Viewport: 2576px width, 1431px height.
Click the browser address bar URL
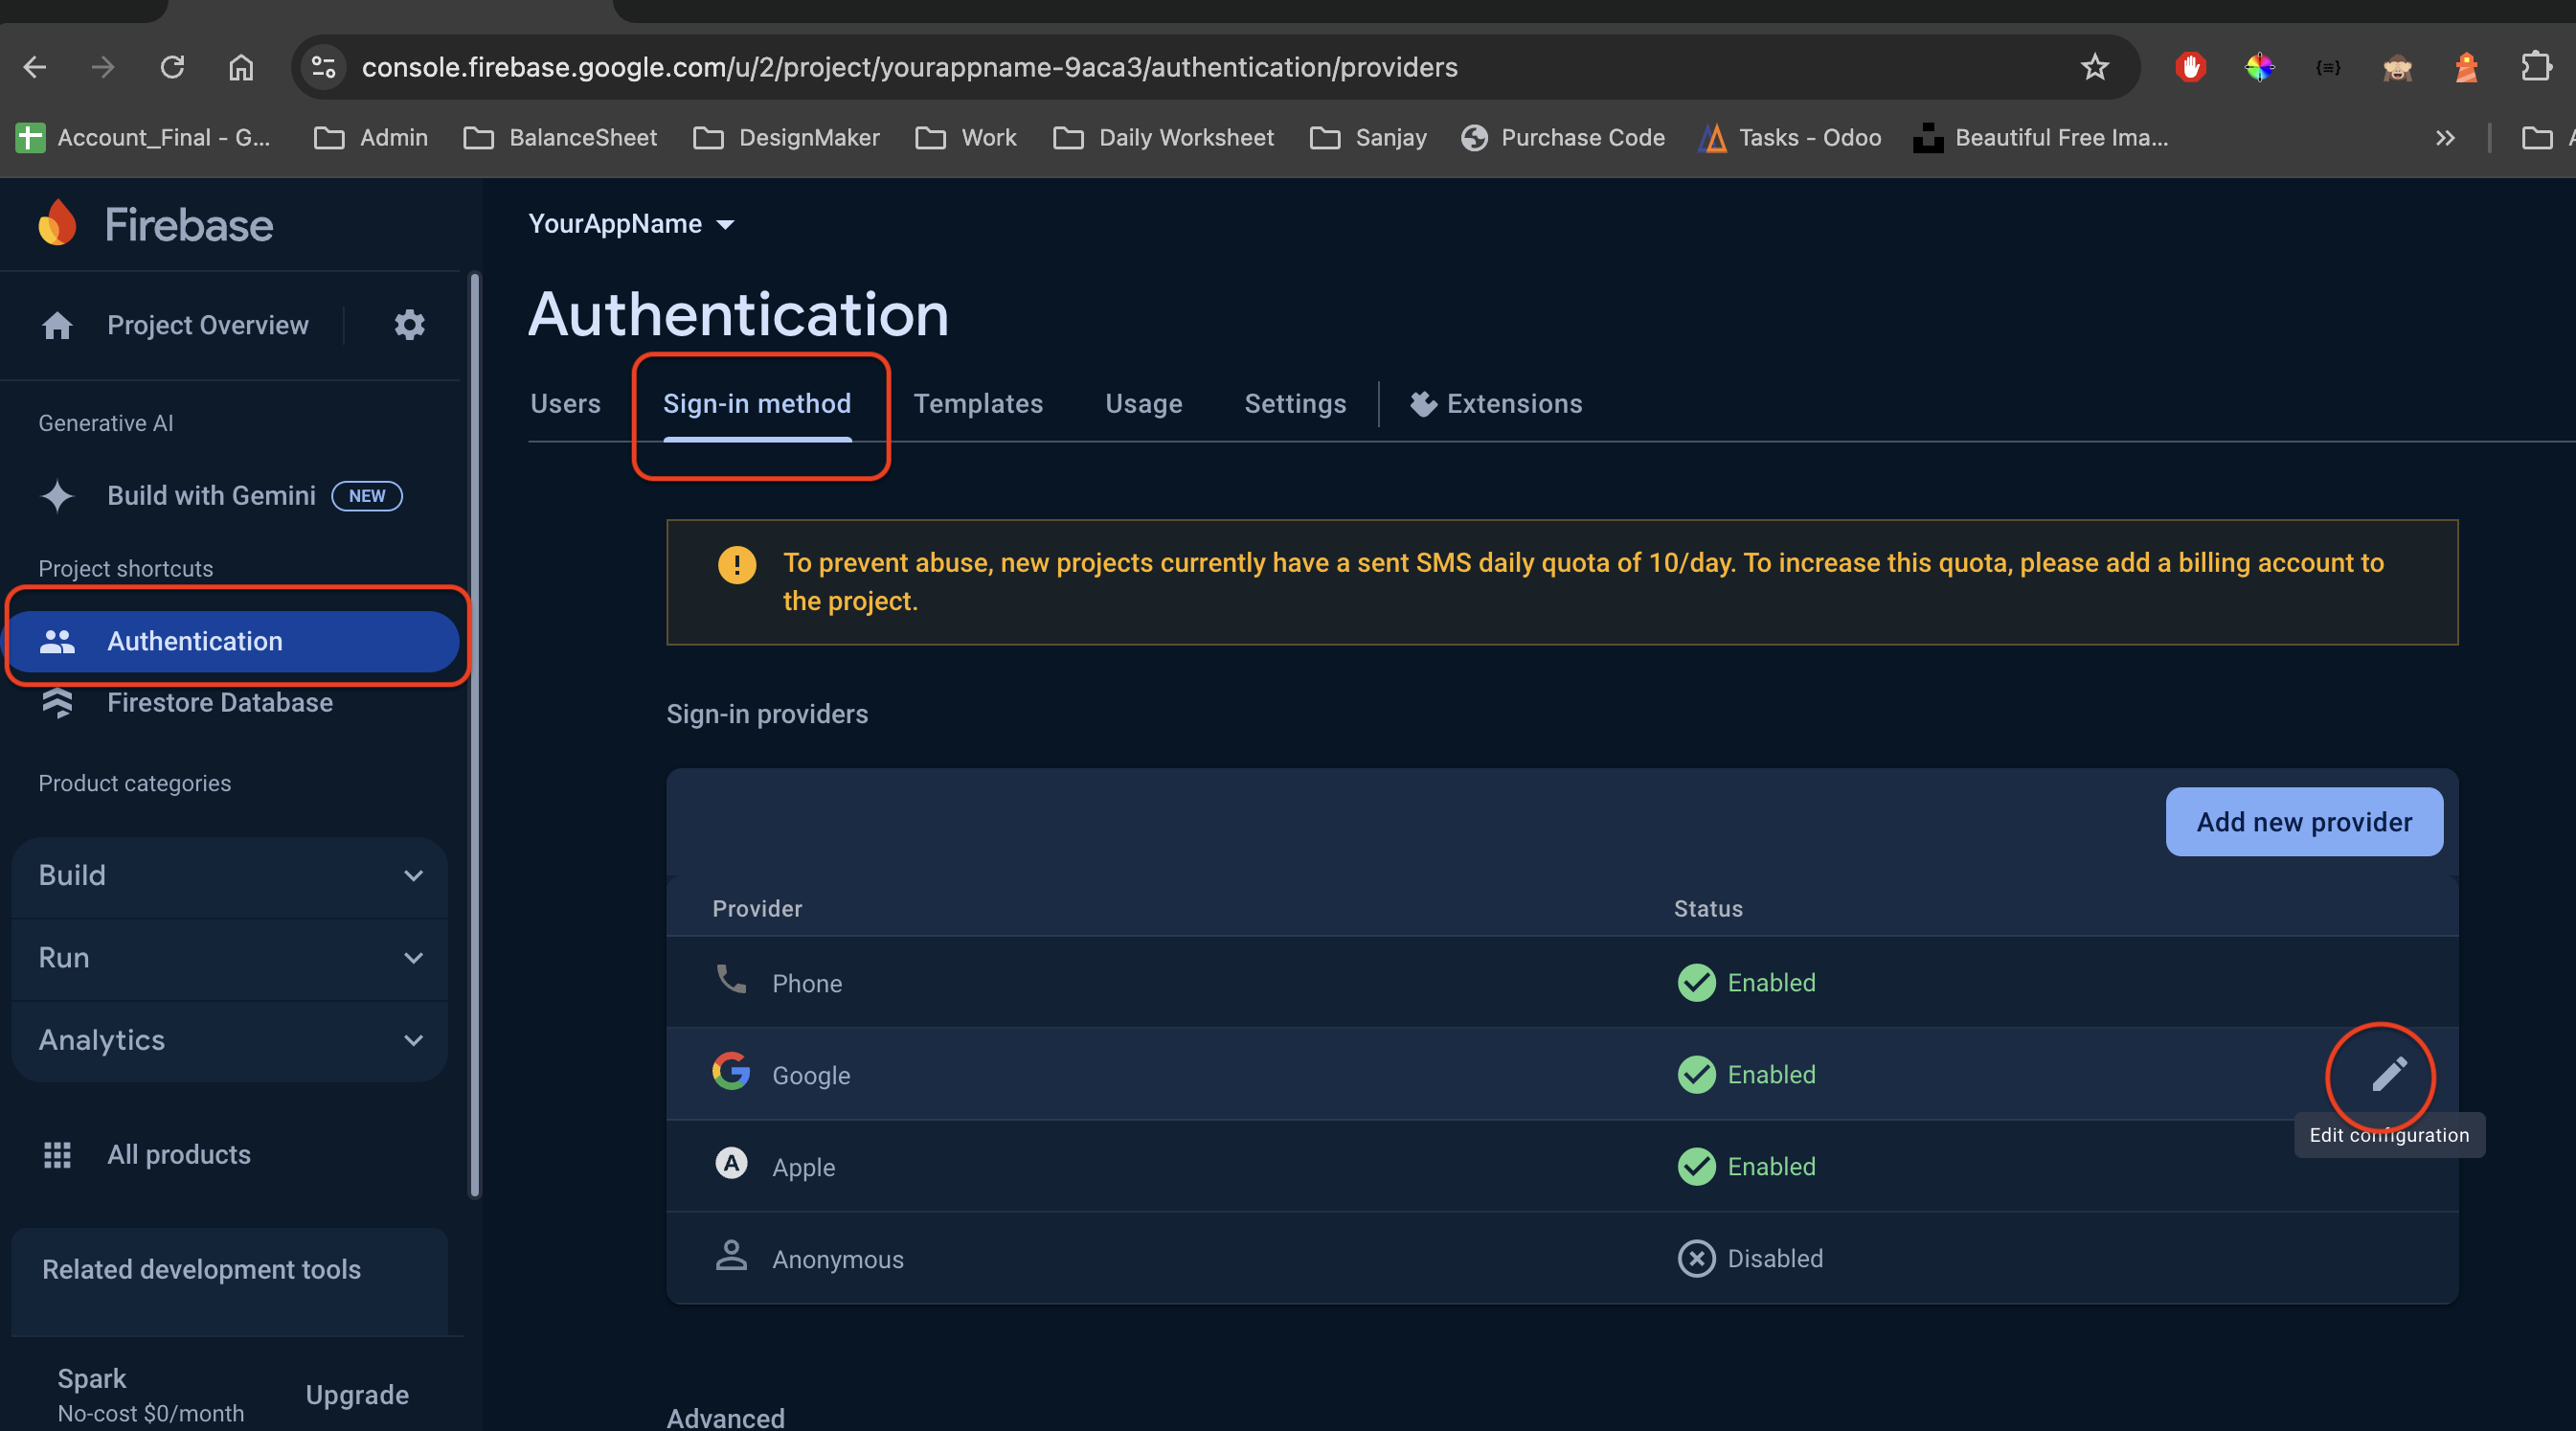[909, 67]
